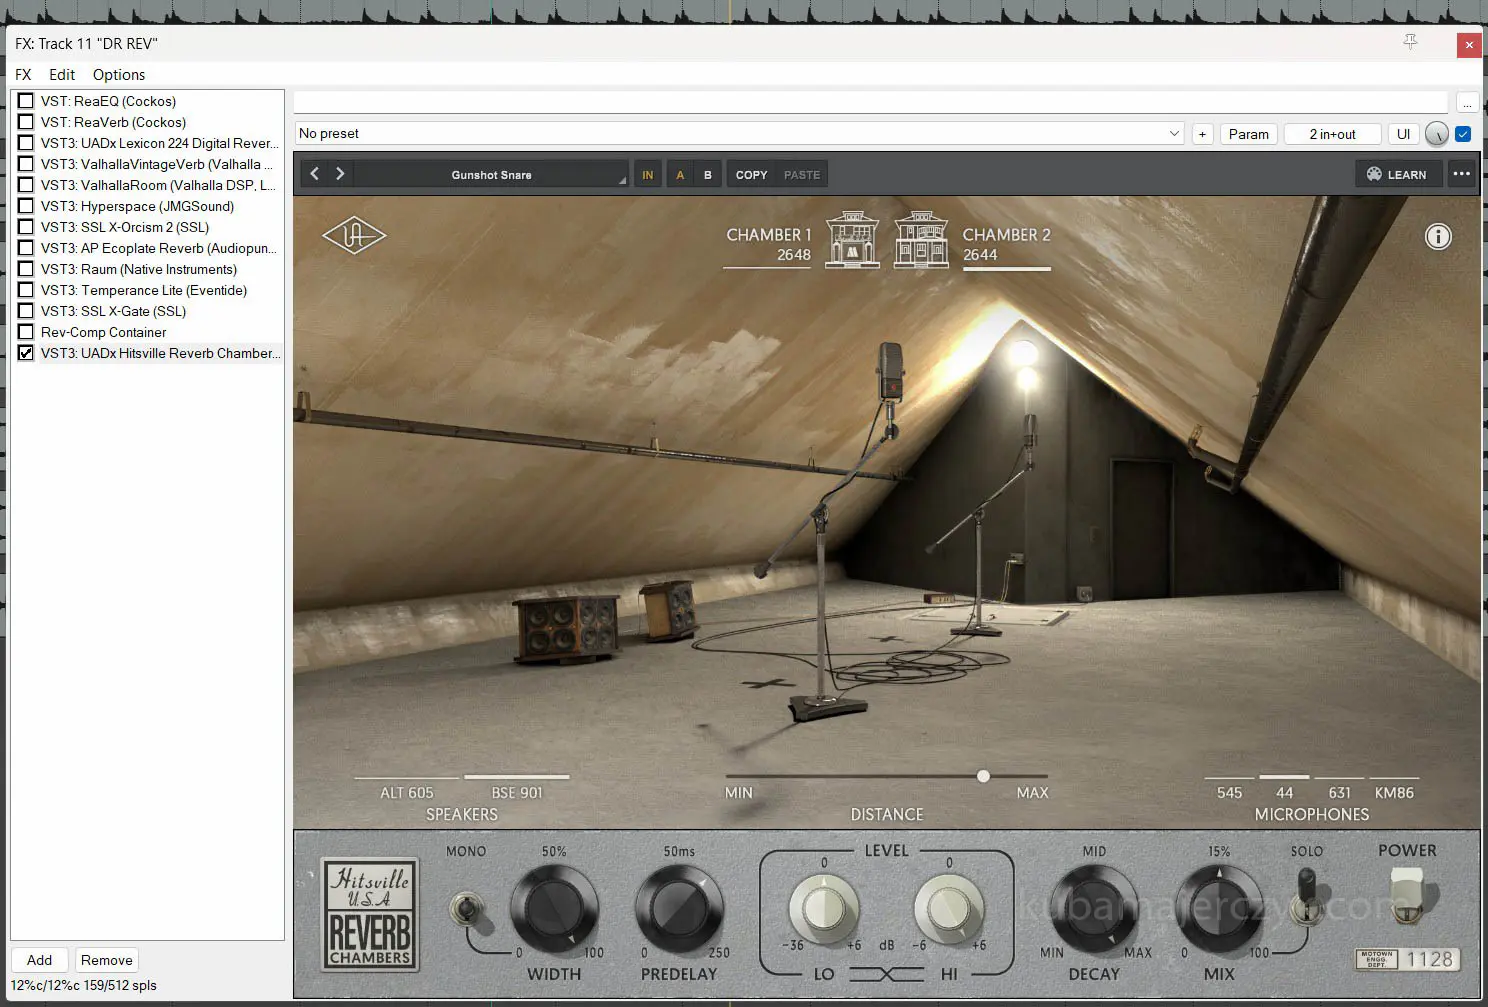This screenshot has width=1488, height=1007.
Task: Pin the FX window on top
Action: [x=1410, y=42]
